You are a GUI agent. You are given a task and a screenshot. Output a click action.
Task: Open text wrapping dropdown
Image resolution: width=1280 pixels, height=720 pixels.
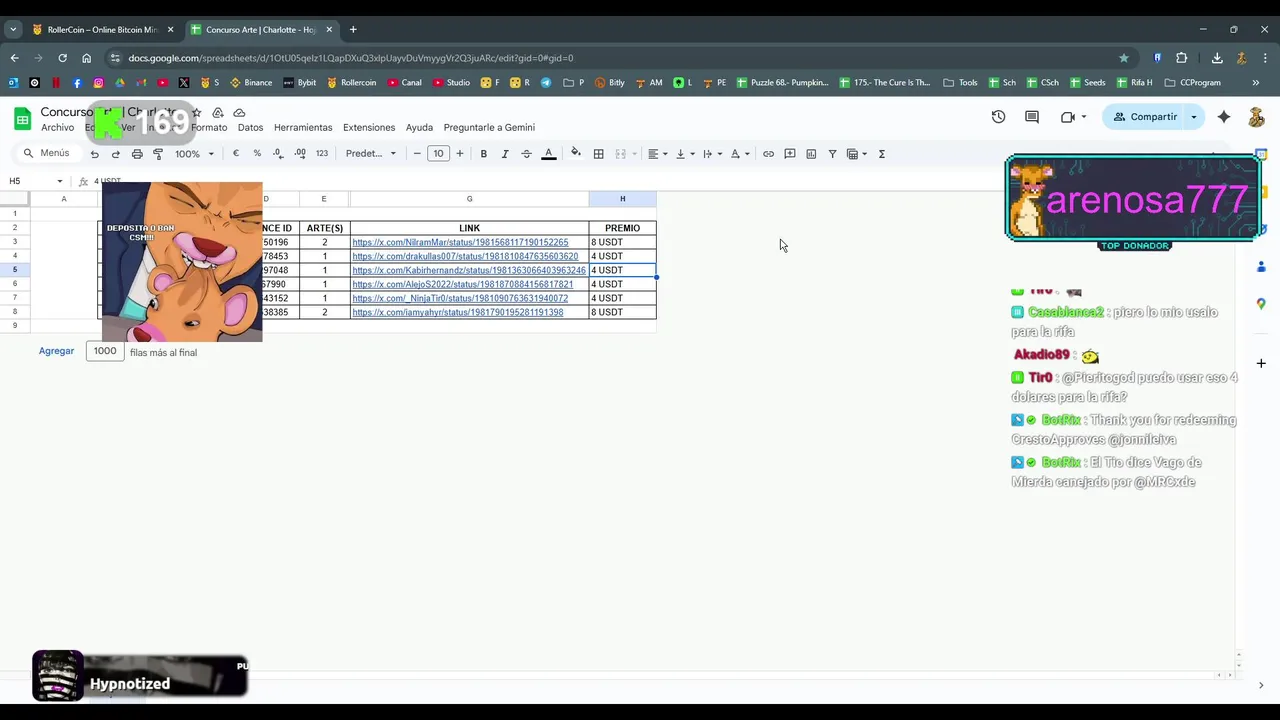click(x=712, y=154)
